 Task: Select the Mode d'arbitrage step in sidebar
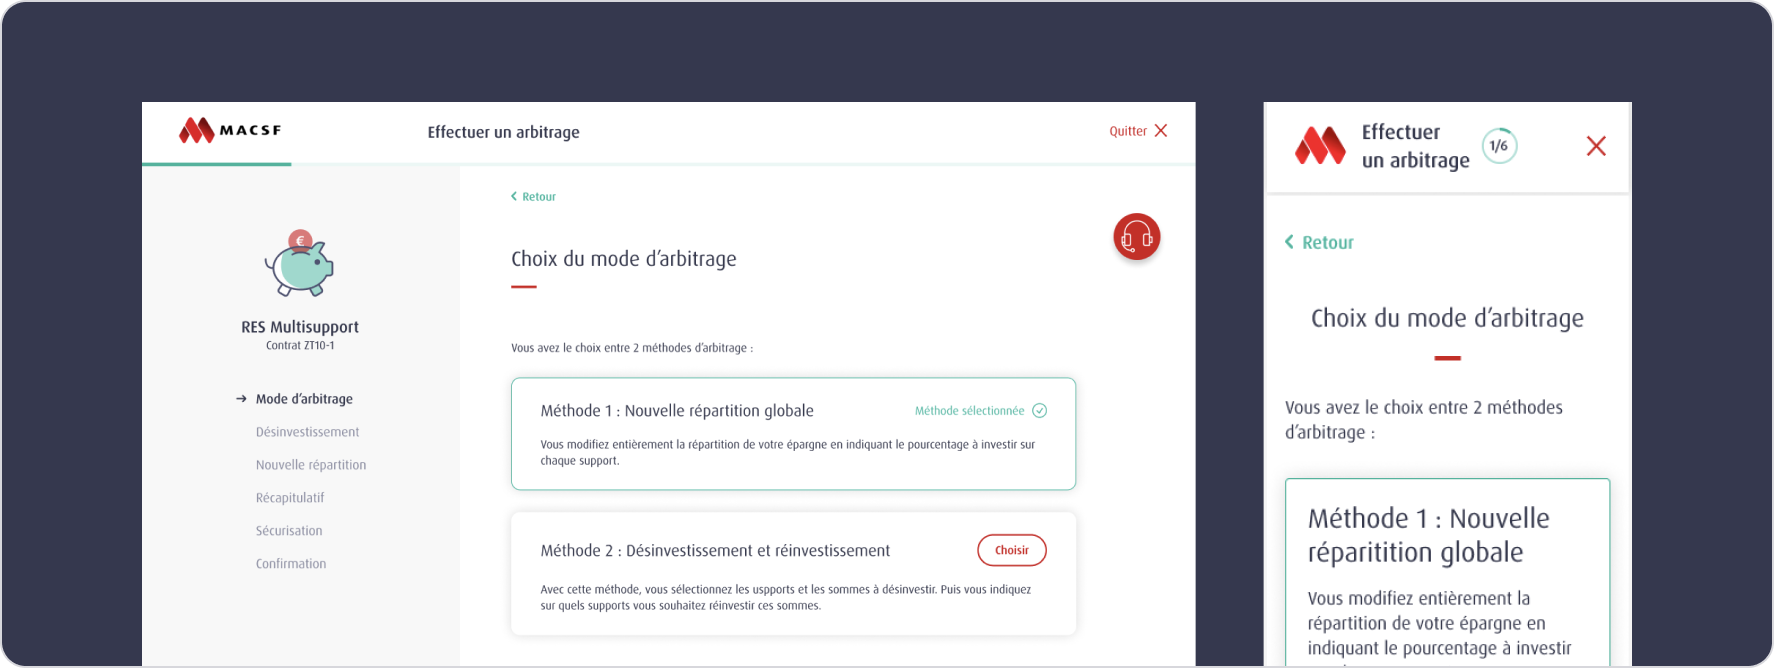pos(304,399)
